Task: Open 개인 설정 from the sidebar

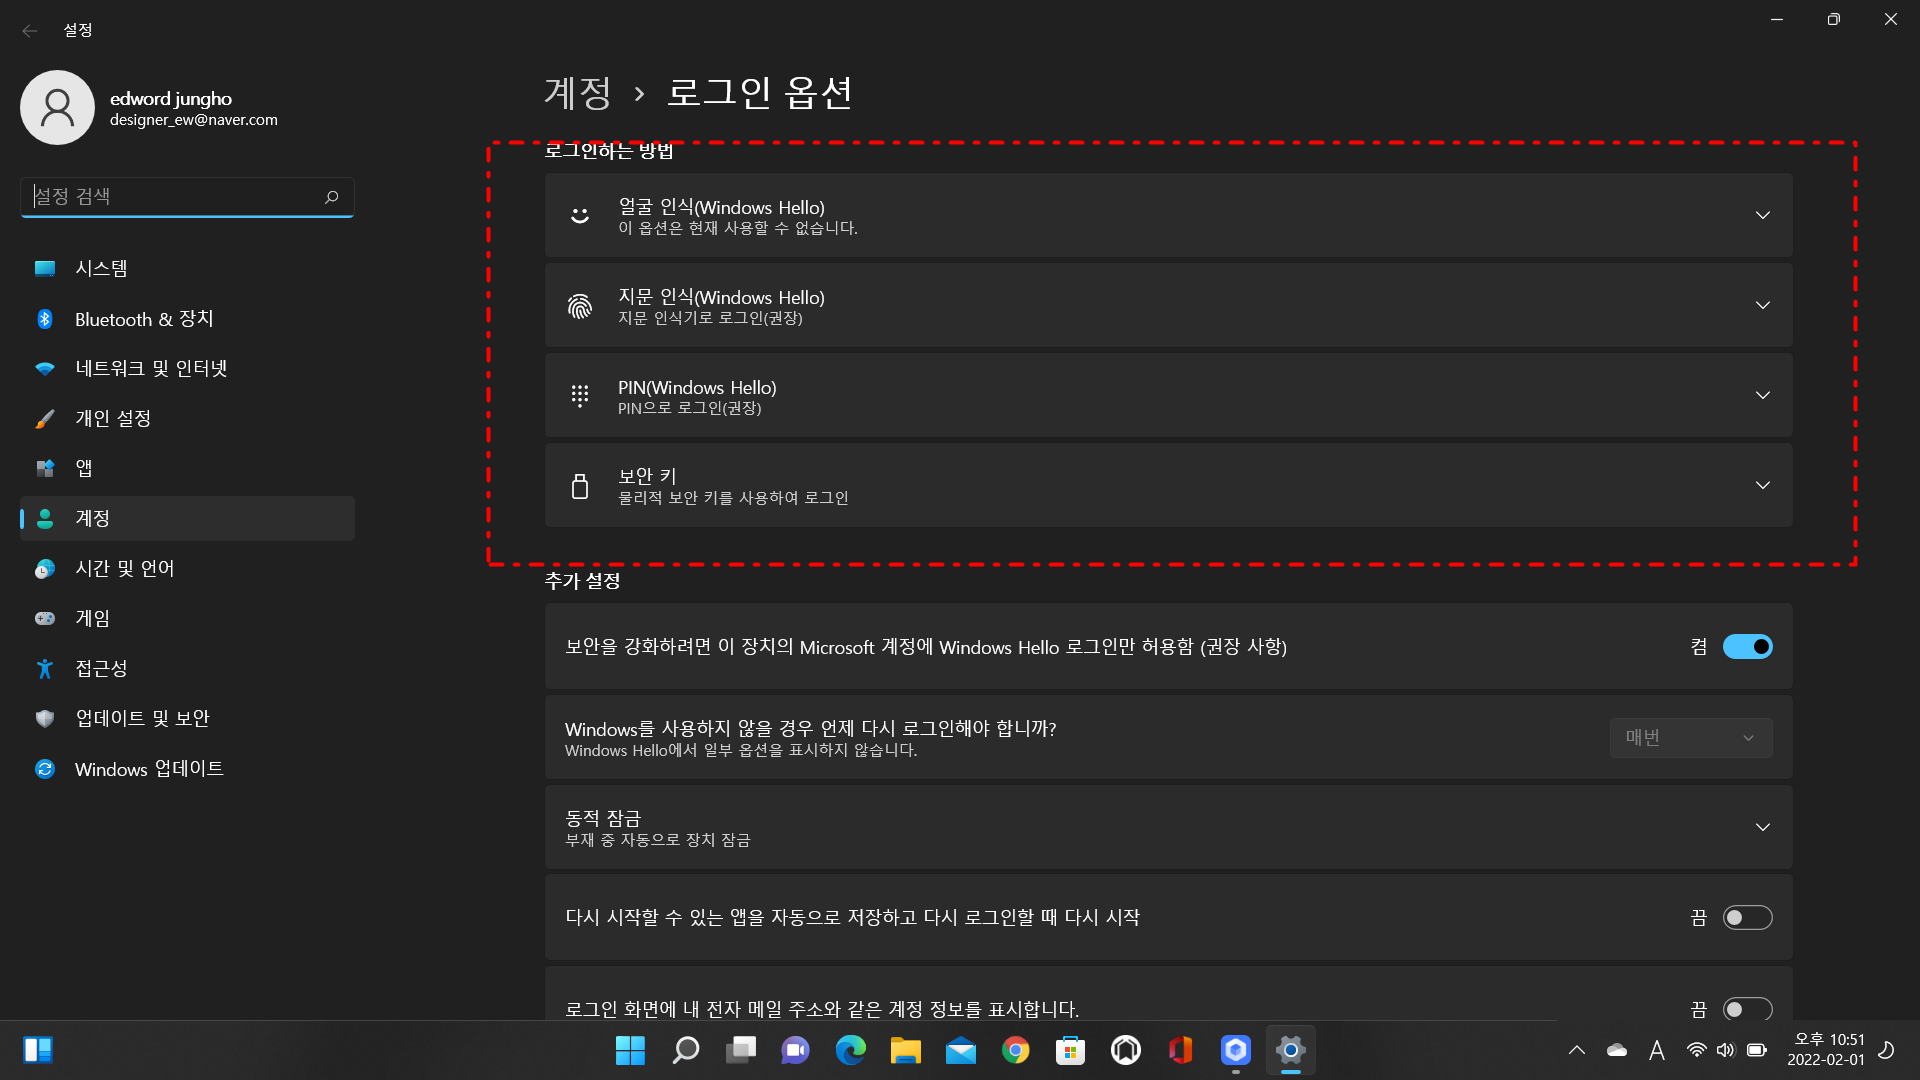Action: tap(115, 418)
